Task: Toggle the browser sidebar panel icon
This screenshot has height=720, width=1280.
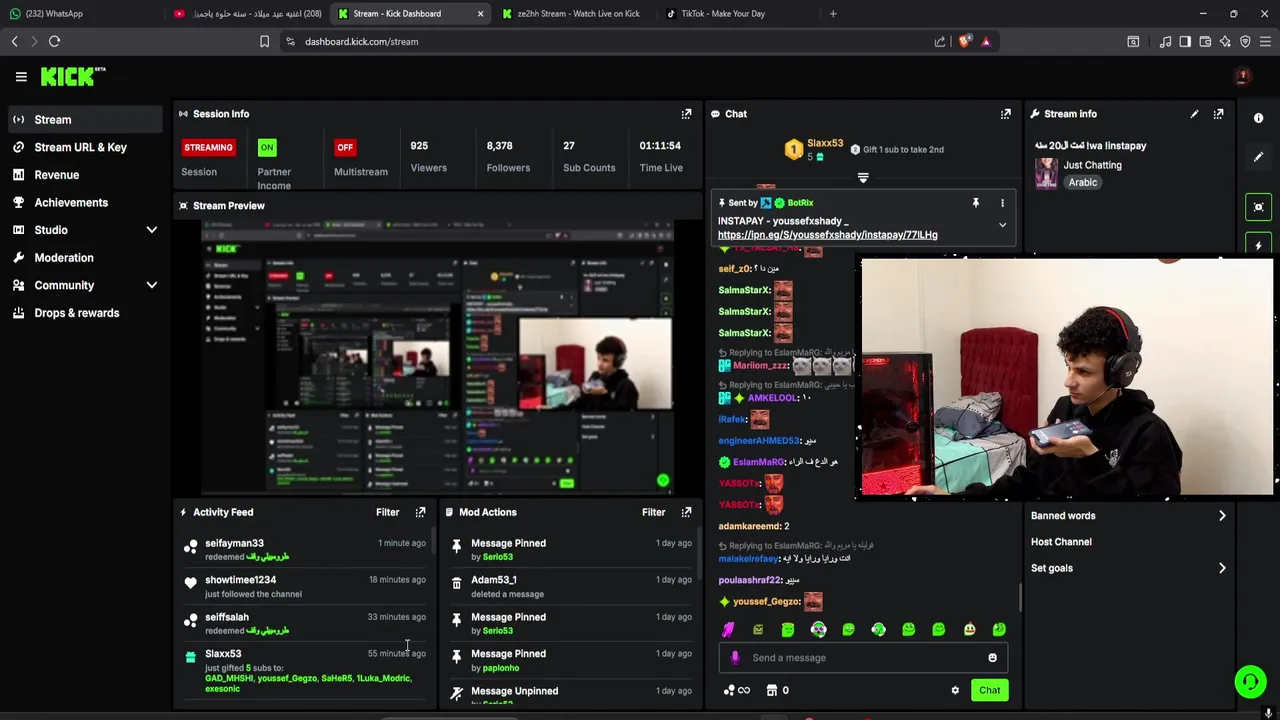Action: coord(1185,41)
